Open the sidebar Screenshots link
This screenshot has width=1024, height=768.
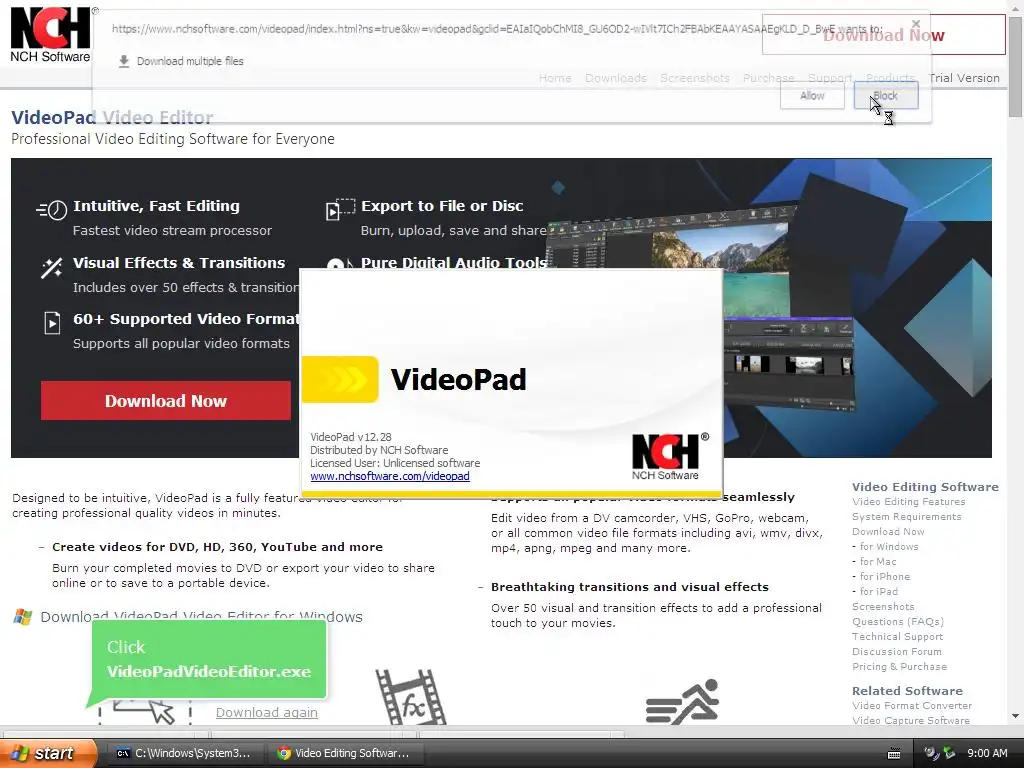click(x=883, y=607)
